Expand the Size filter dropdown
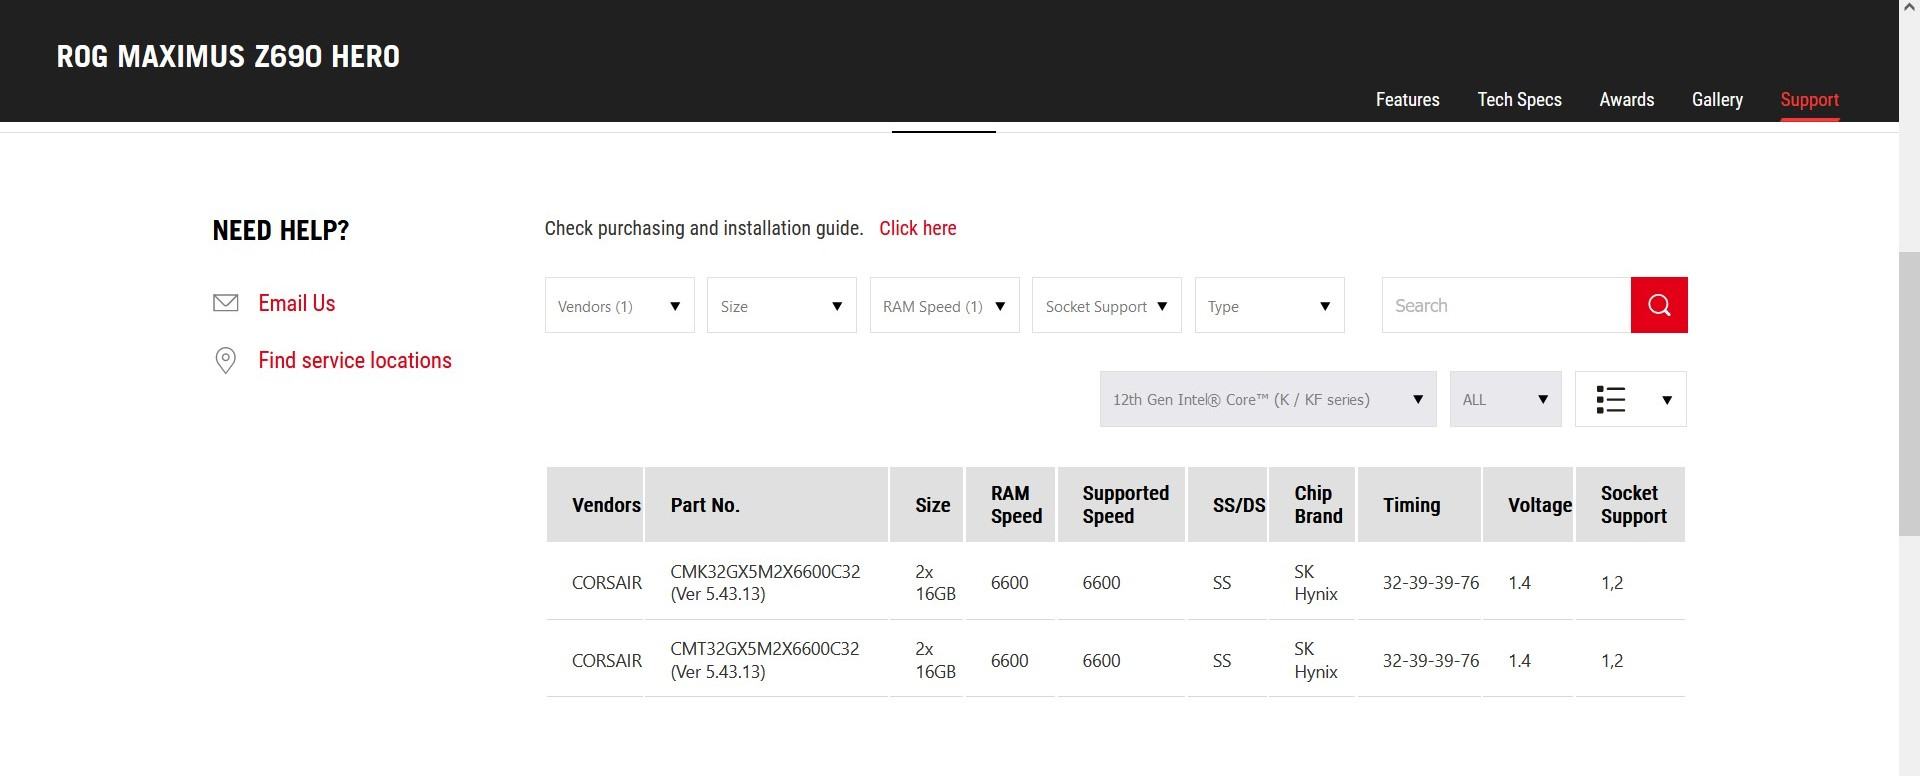 click(781, 306)
